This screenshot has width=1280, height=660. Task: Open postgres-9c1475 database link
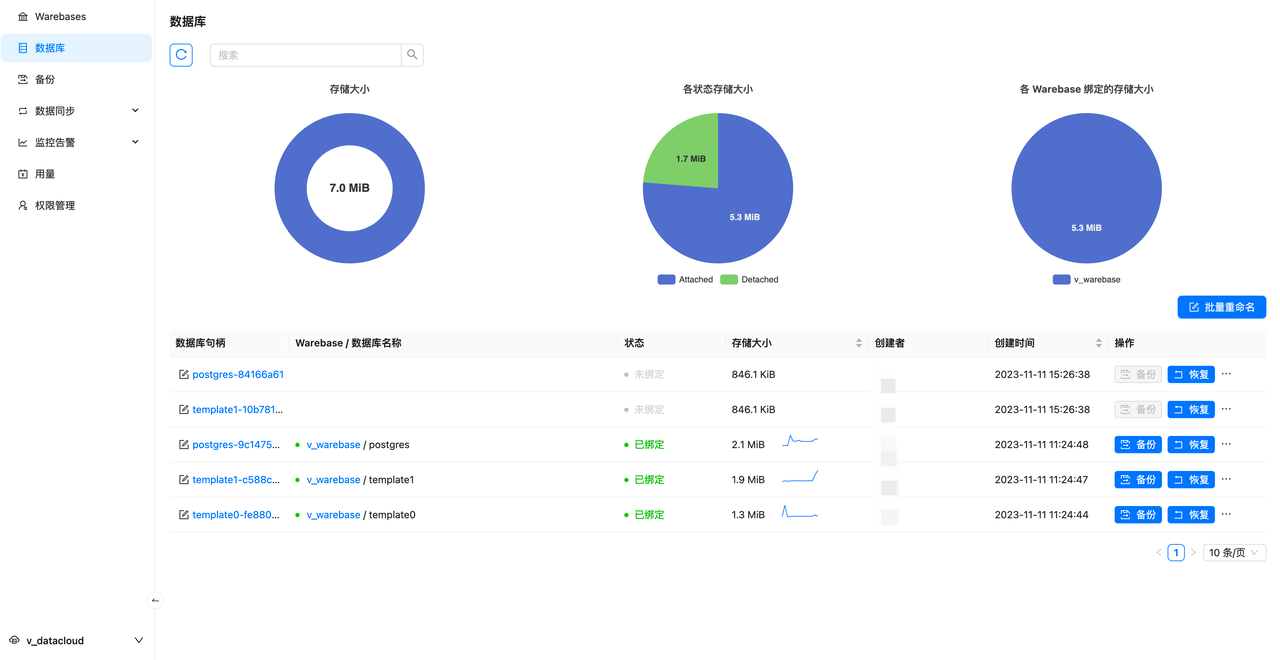(x=236, y=445)
